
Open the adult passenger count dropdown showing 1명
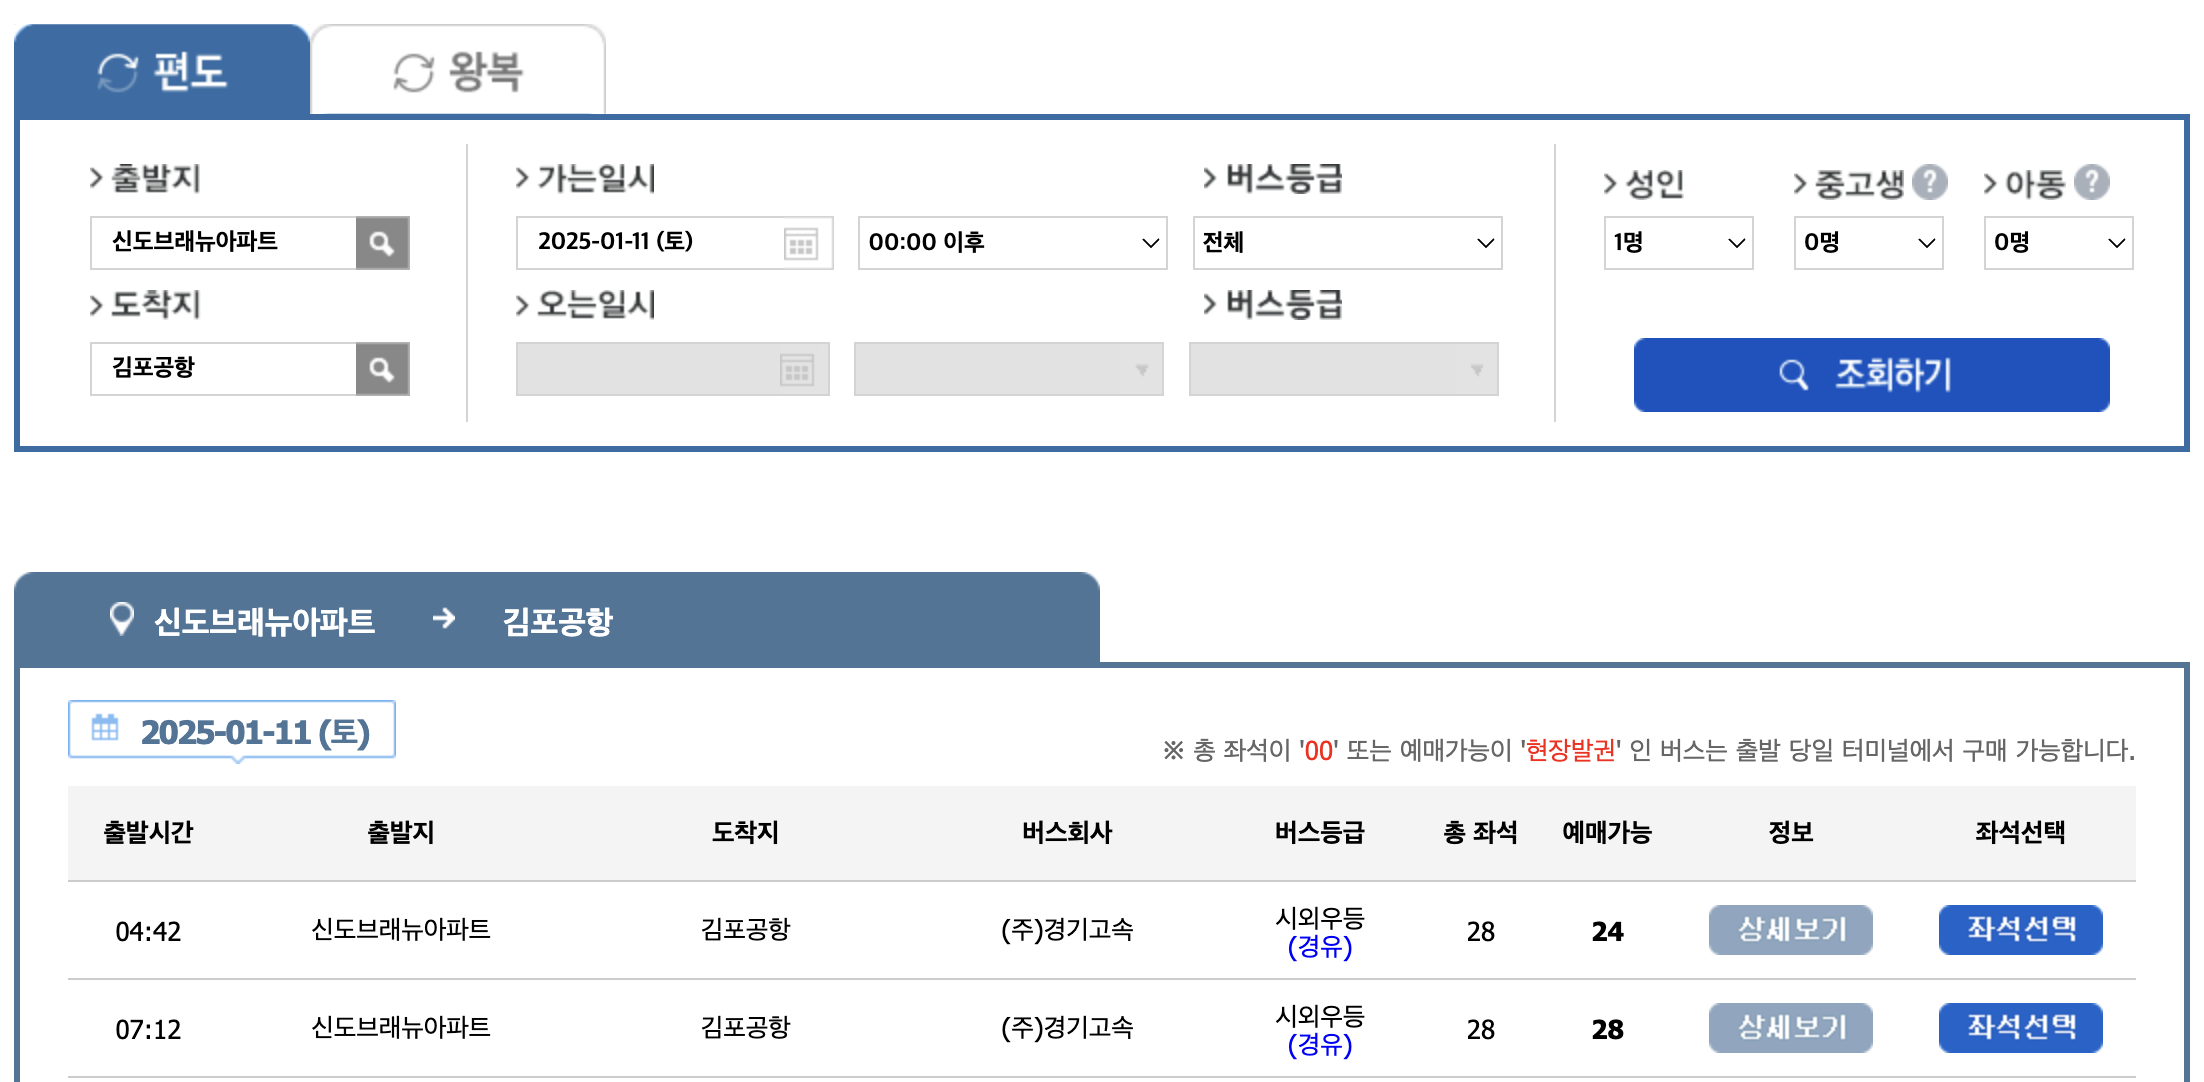1677,242
